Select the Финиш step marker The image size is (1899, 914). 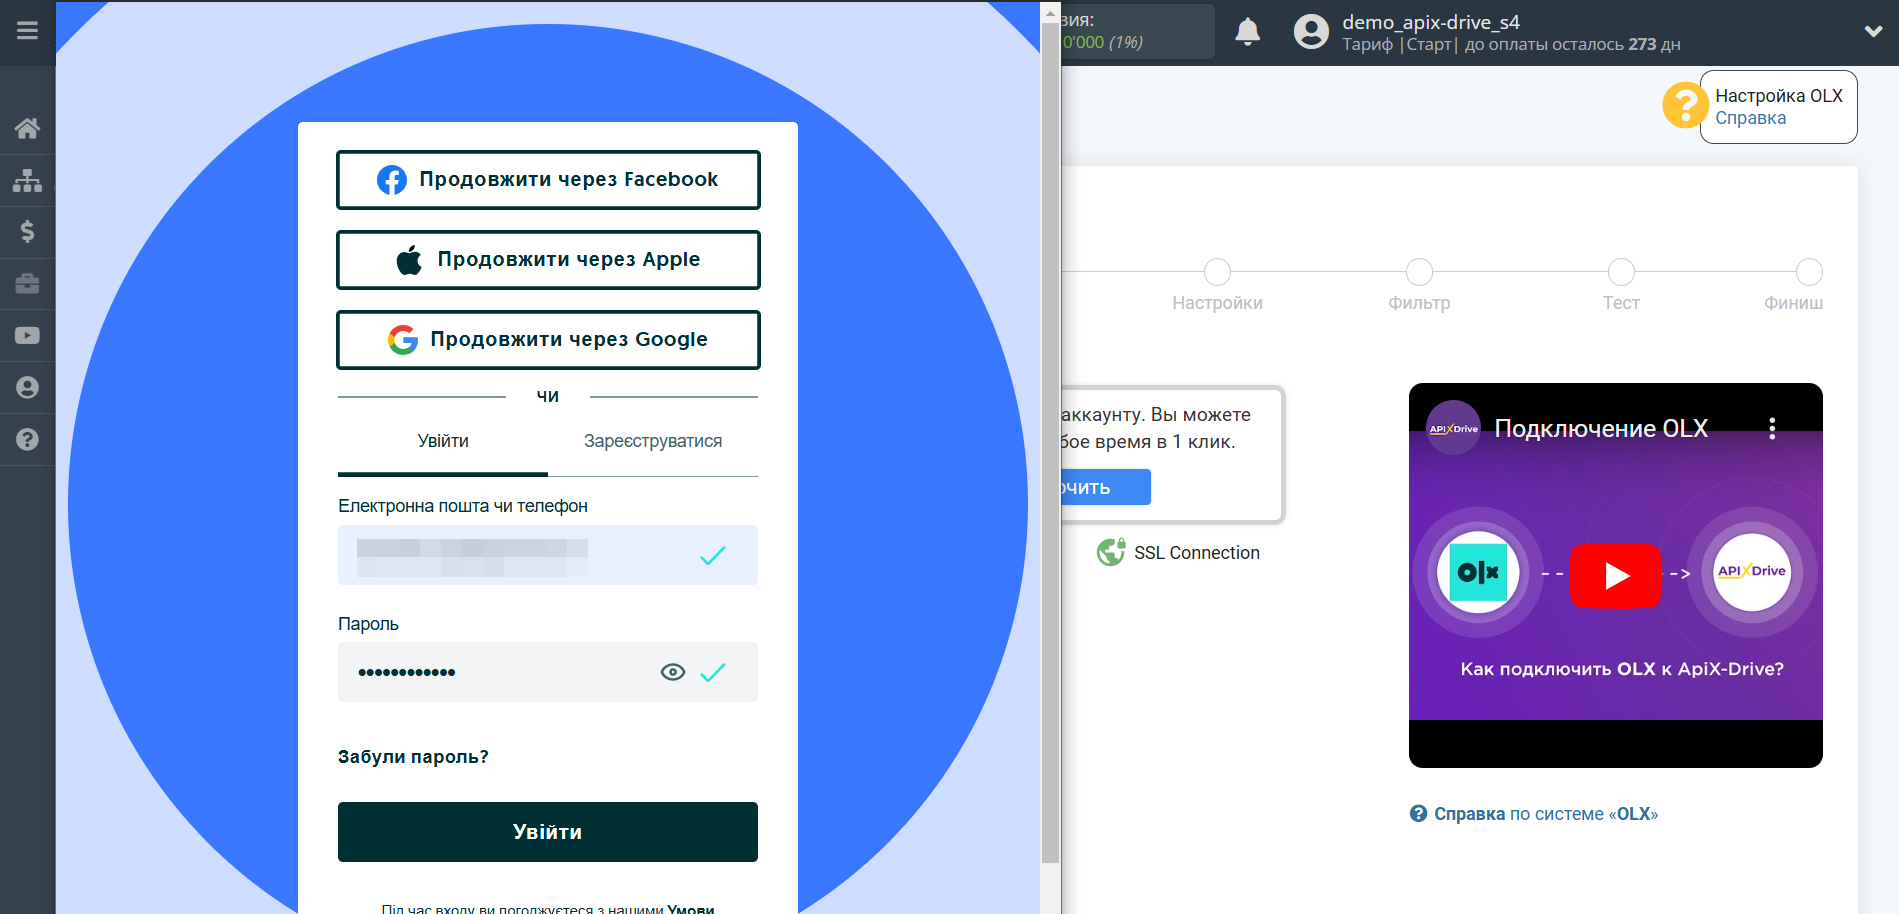(1809, 272)
